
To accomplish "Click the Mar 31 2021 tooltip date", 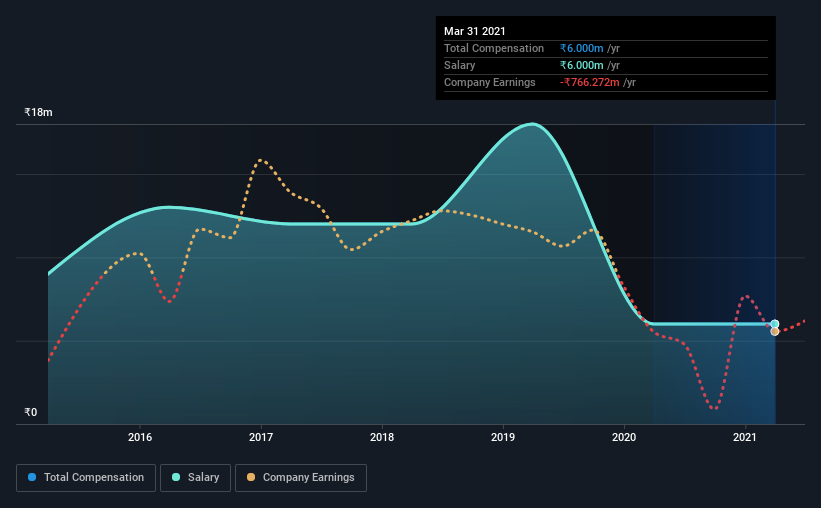I will (474, 31).
